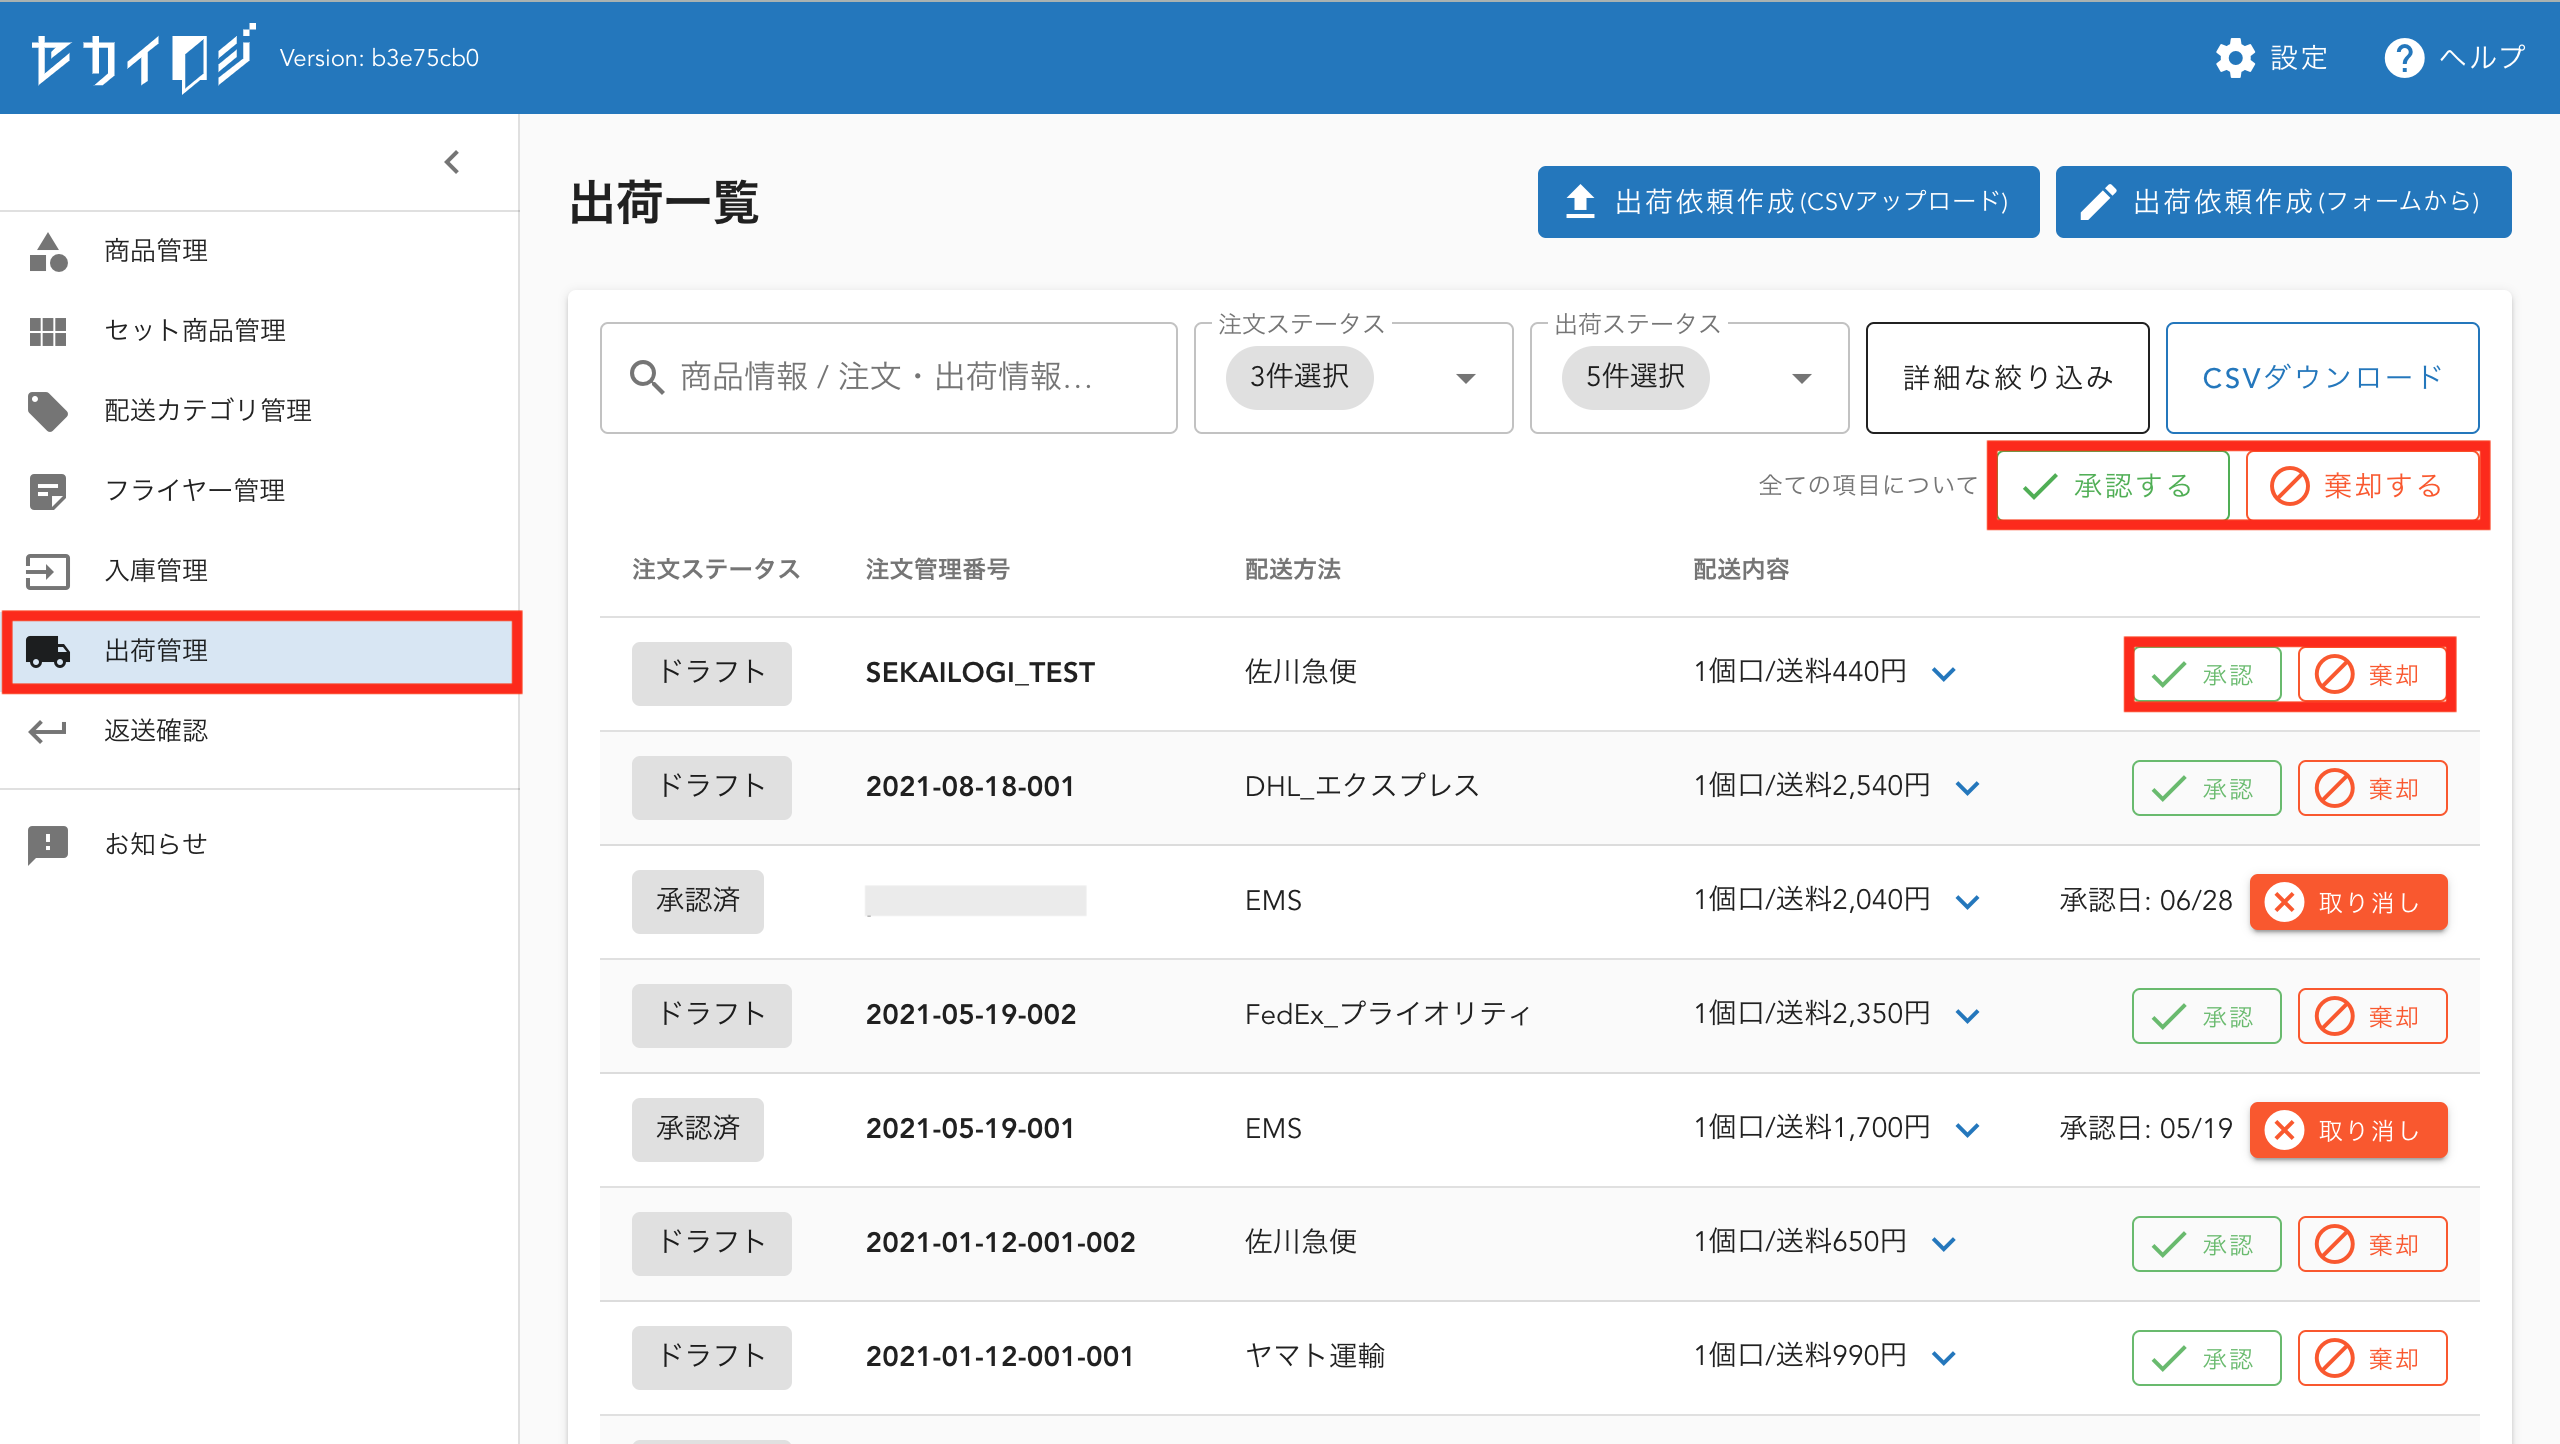Click the お知らせ announcement icon
The width and height of the screenshot is (2560, 1444).
coord(48,844)
